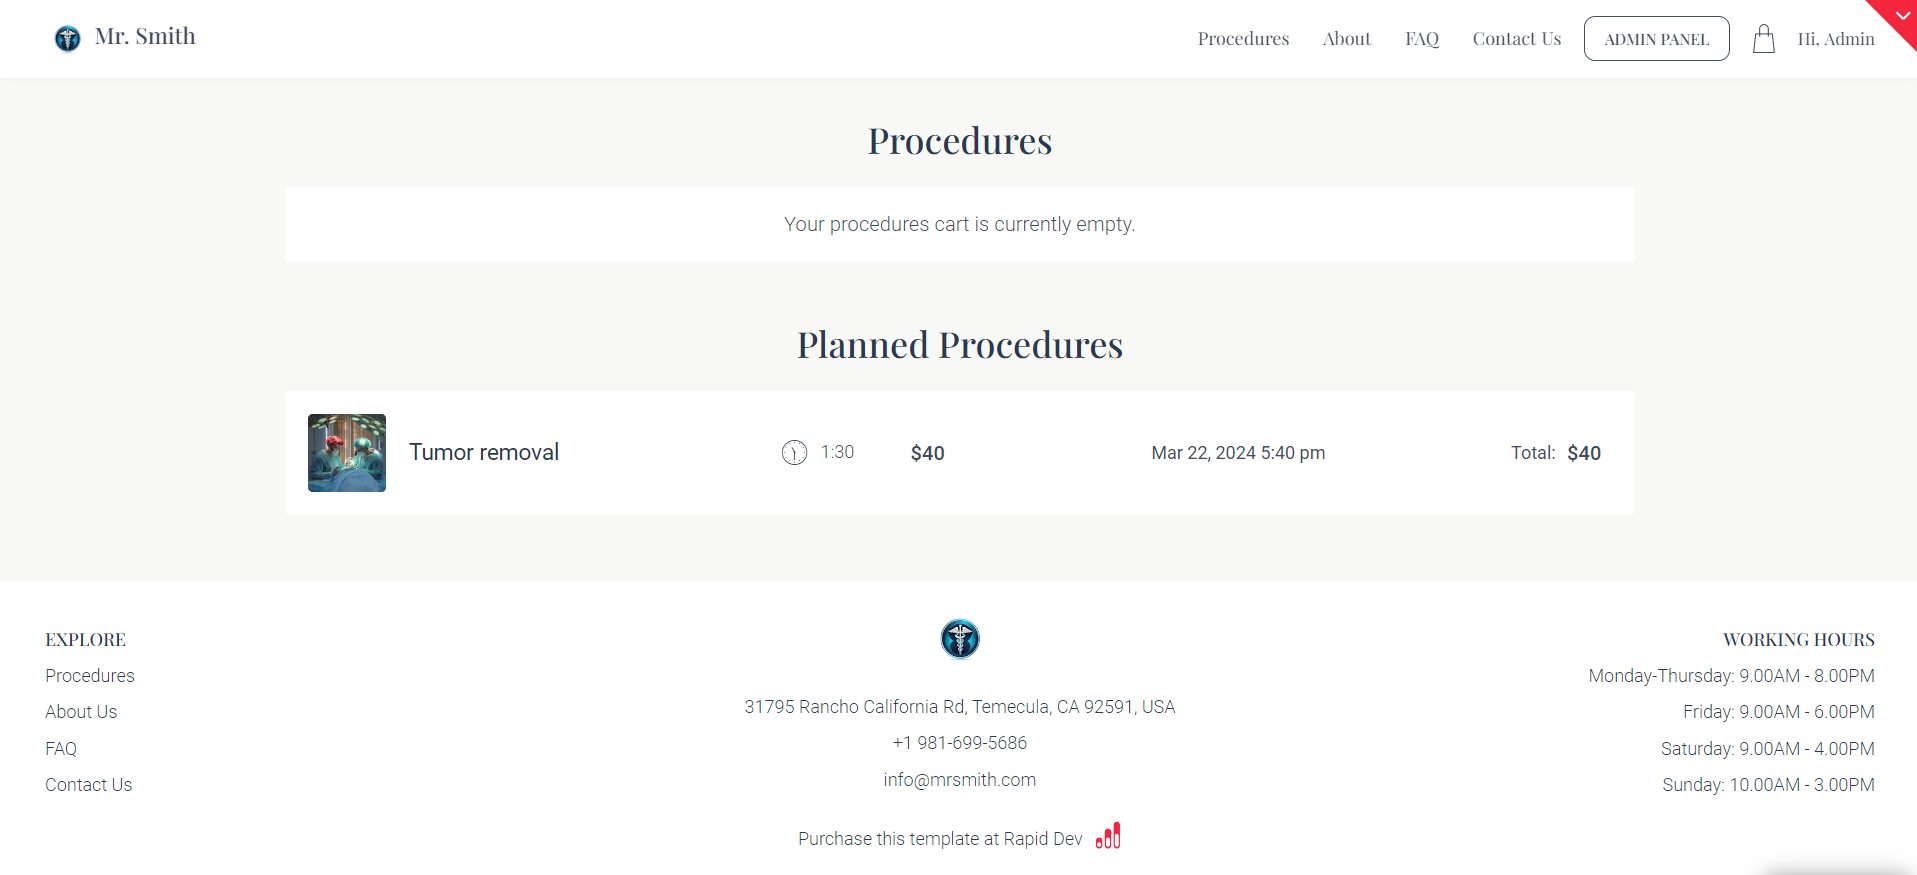Click Purchase this template at Rapid Dev
The image size is (1917, 875).
click(x=940, y=839)
